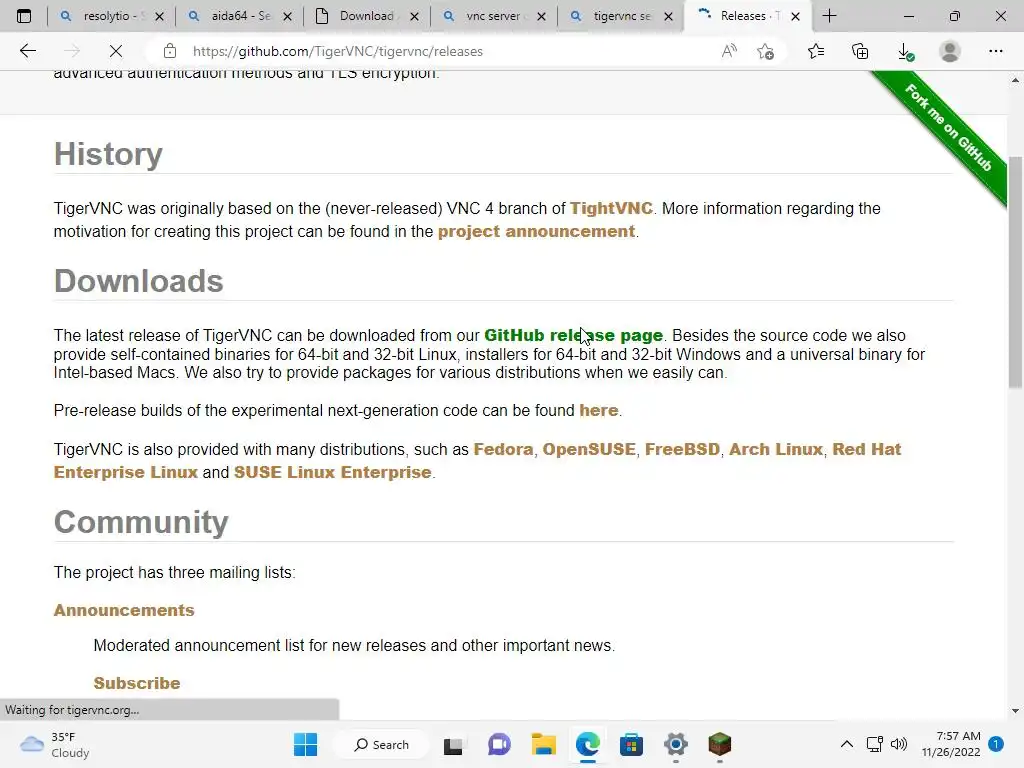Click the History heading text
This screenshot has height=768, width=1024.
[108, 154]
